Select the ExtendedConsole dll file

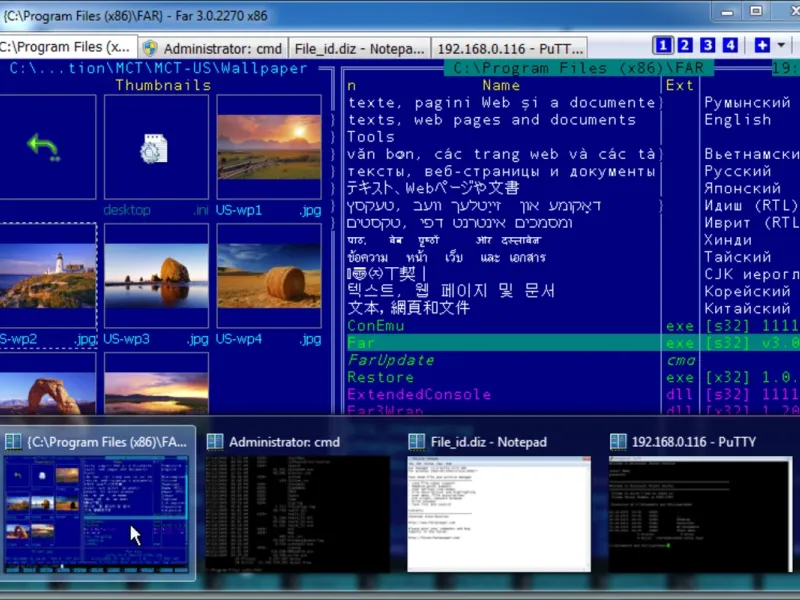(503, 394)
